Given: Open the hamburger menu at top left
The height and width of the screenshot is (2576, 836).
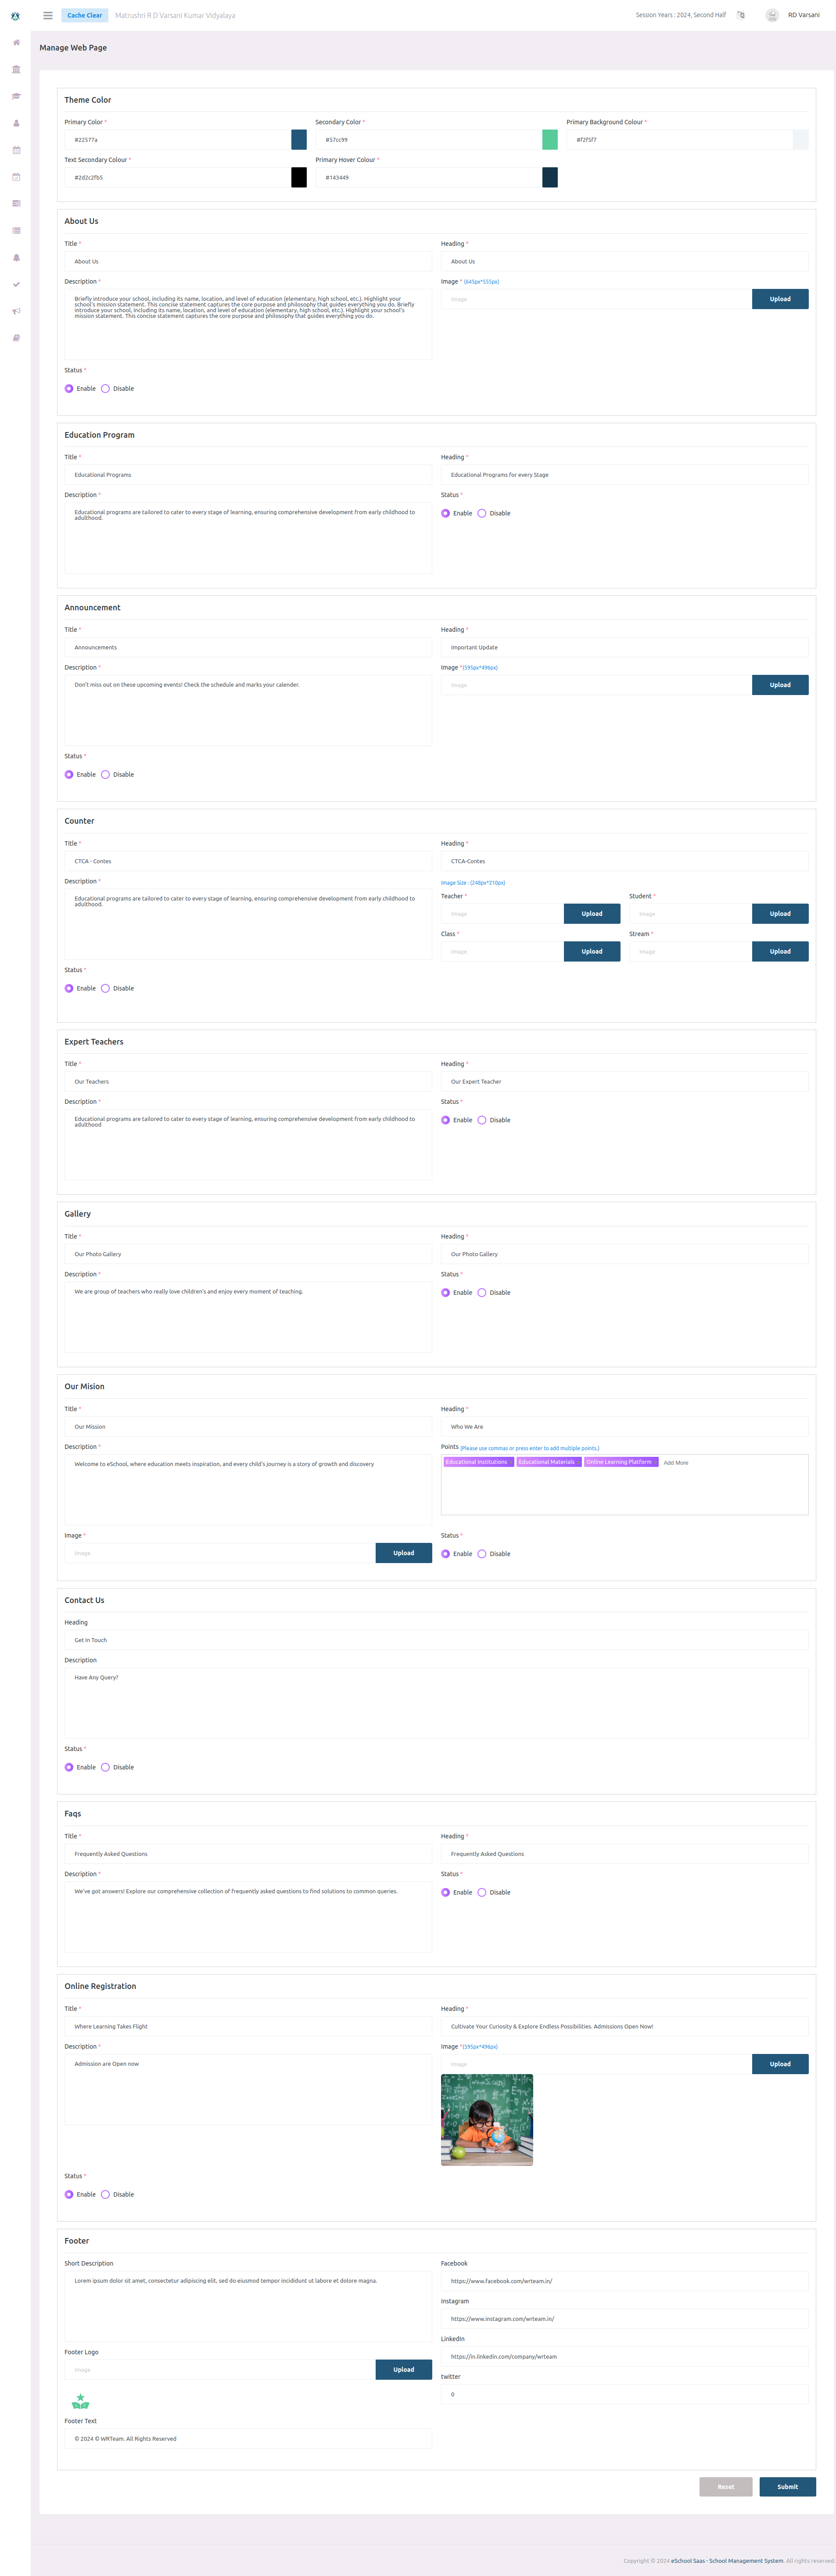Looking at the screenshot, I should click(47, 15).
